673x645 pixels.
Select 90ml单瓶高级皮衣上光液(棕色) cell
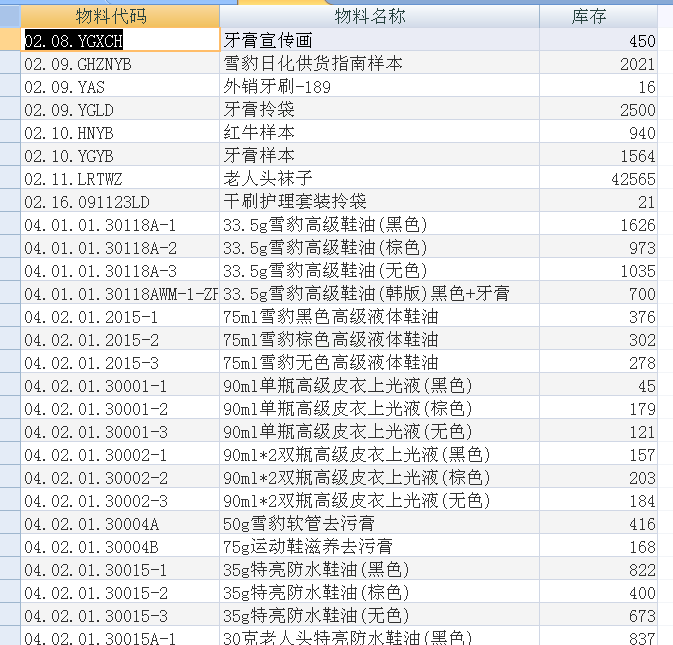[x=379, y=409]
